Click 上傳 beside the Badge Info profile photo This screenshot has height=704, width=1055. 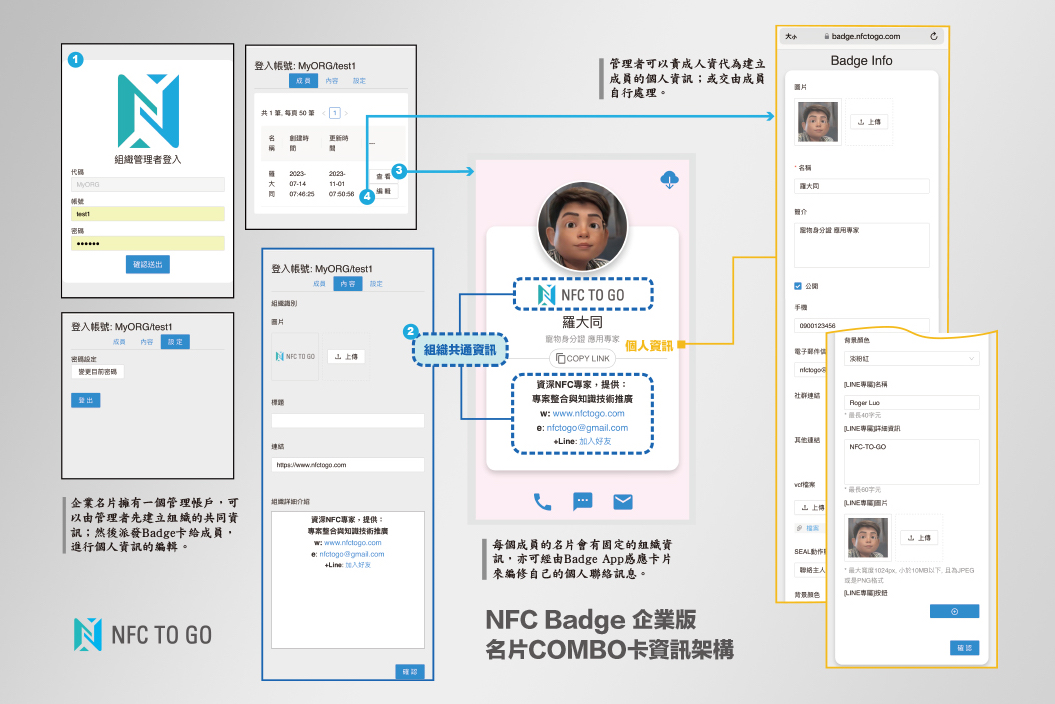pyautogui.click(x=869, y=122)
